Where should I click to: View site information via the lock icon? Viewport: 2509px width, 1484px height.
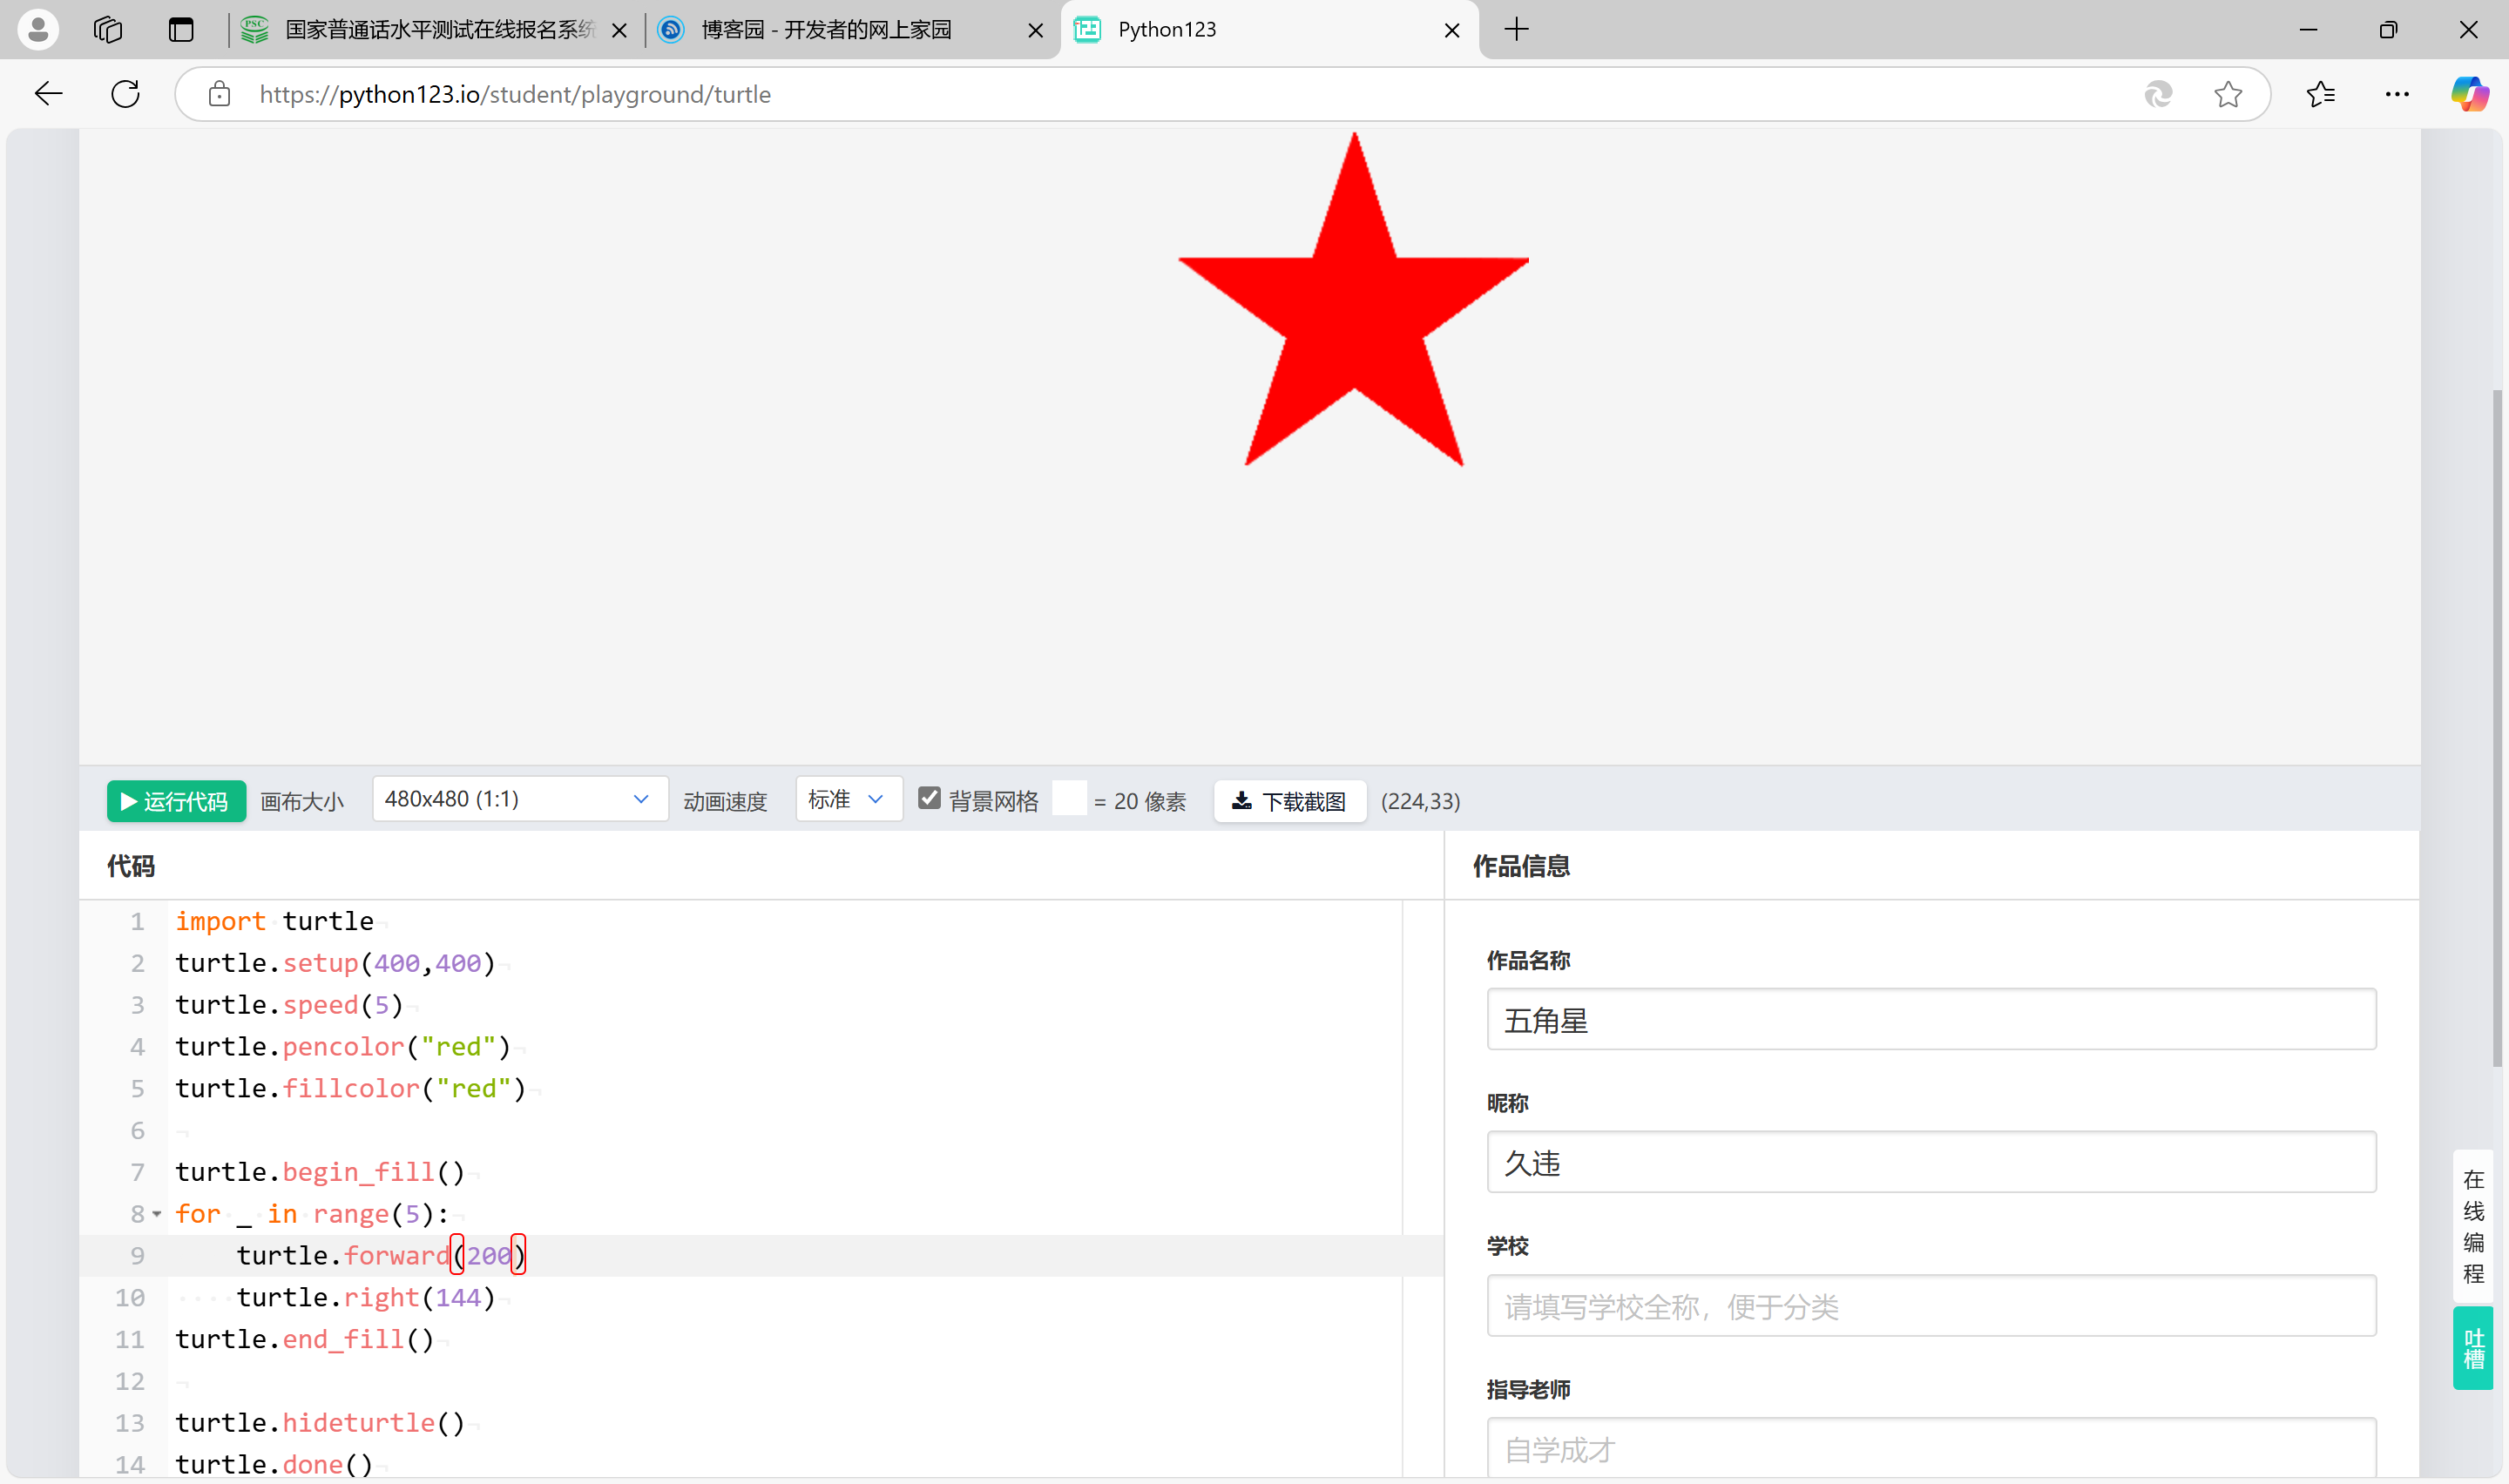point(219,94)
